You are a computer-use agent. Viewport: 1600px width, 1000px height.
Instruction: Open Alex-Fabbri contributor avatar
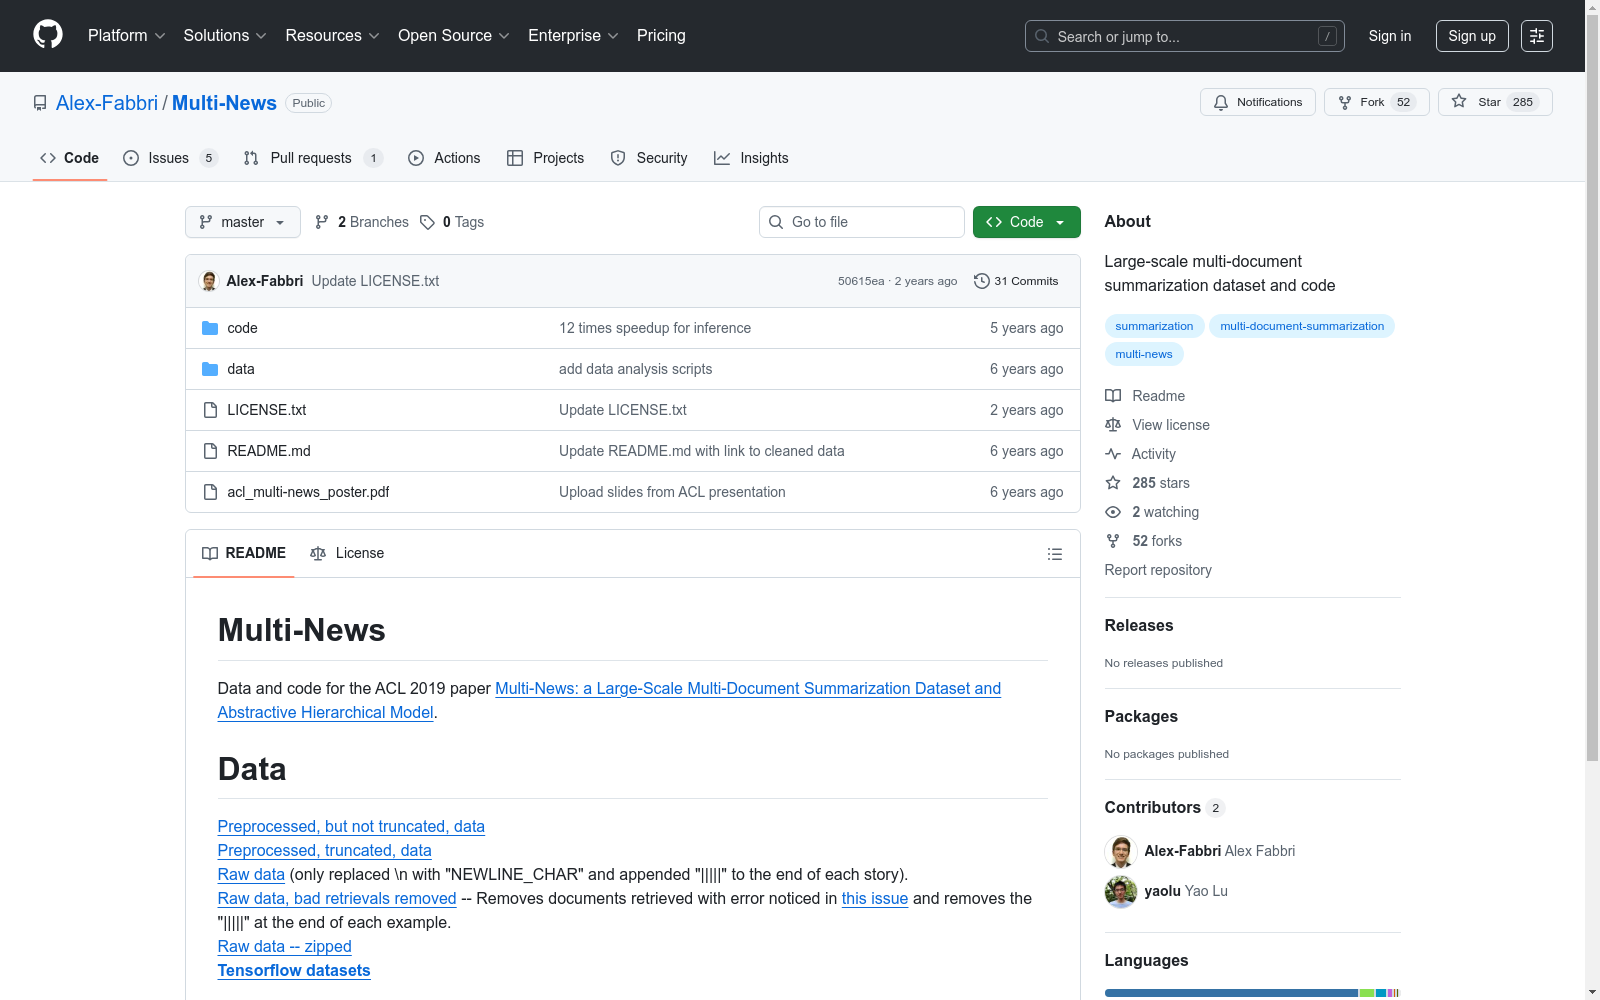click(x=1121, y=851)
